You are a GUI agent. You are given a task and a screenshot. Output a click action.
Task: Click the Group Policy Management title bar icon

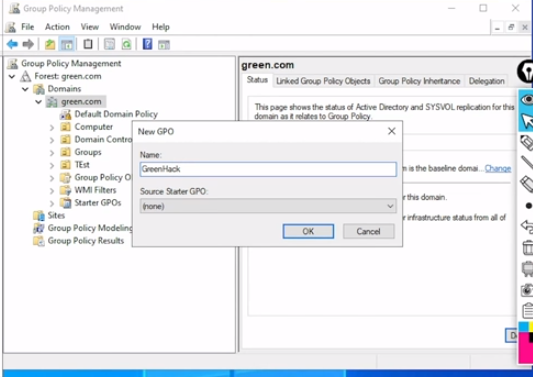pos(14,8)
